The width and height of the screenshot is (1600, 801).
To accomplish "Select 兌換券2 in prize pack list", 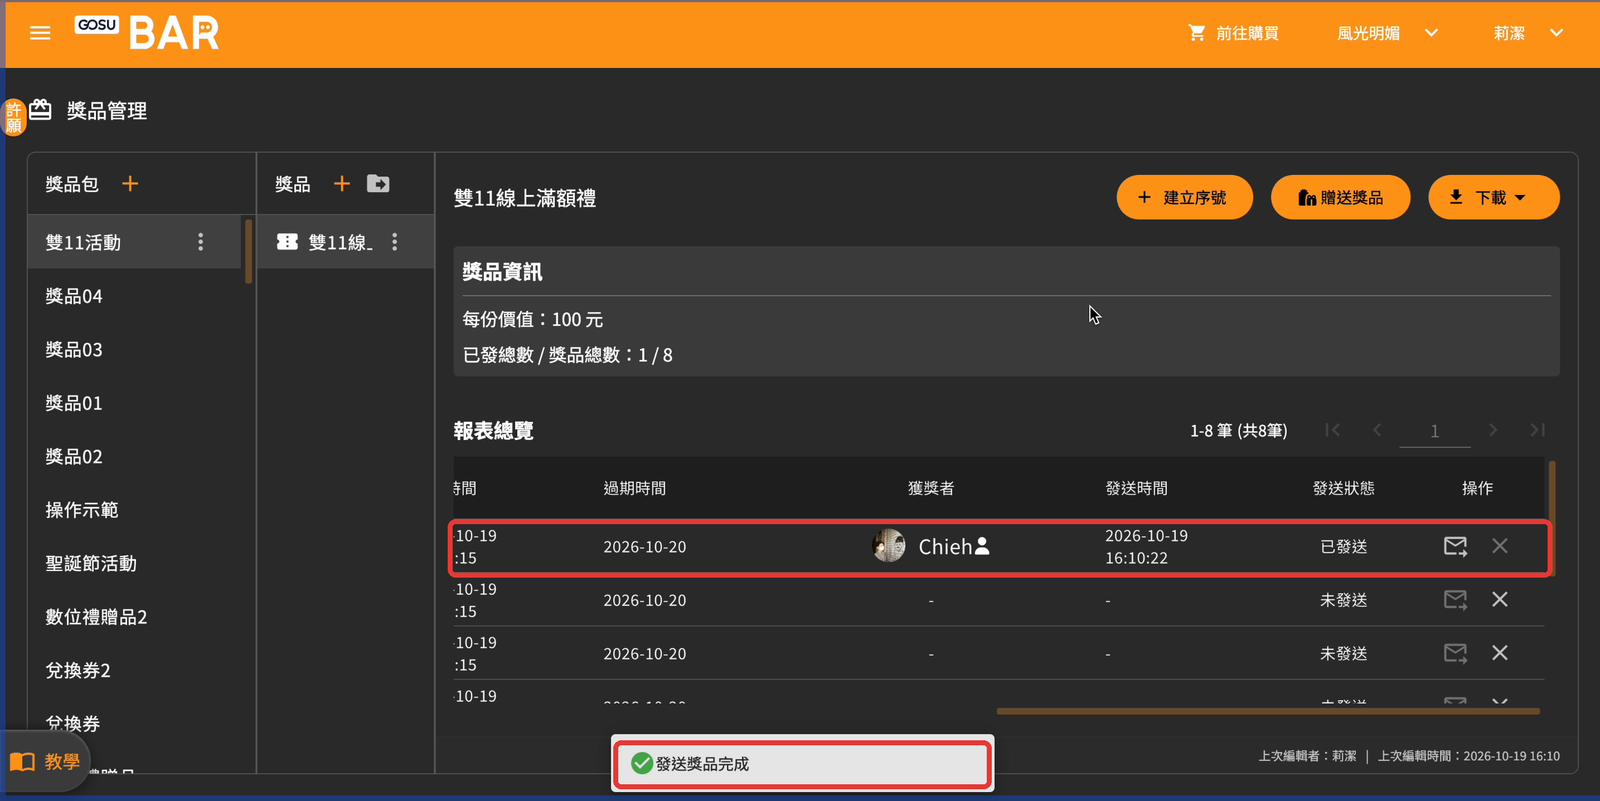I will coord(134,670).
